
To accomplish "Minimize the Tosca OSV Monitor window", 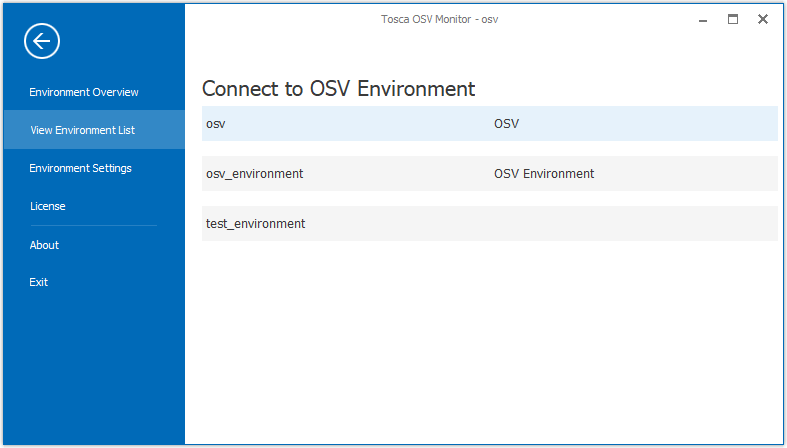I will [x=704, y=19].
